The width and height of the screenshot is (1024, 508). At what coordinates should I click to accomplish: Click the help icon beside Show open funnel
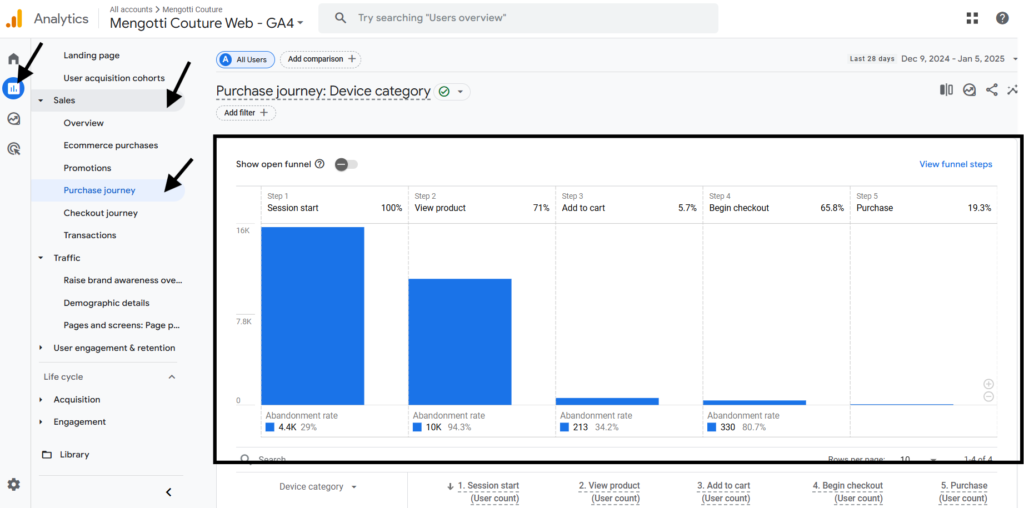point(319,164)
